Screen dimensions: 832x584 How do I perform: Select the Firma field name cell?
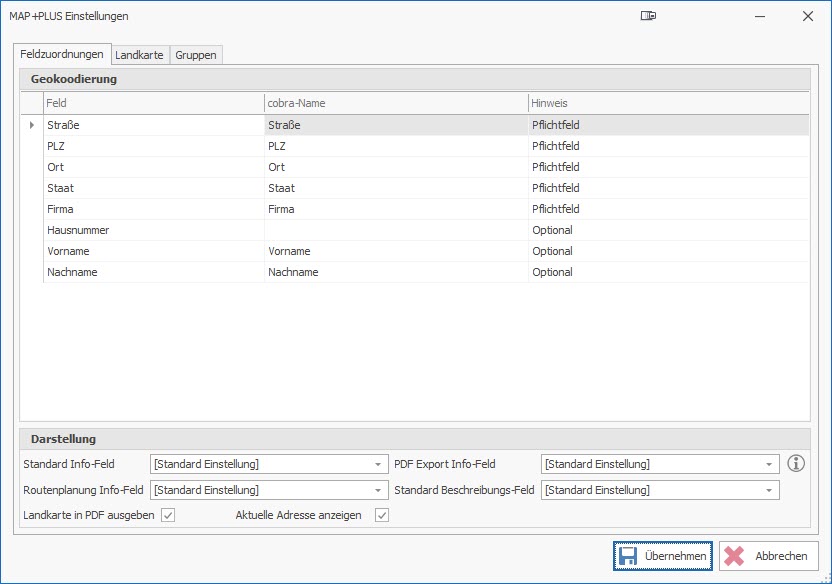click(154, 209)
